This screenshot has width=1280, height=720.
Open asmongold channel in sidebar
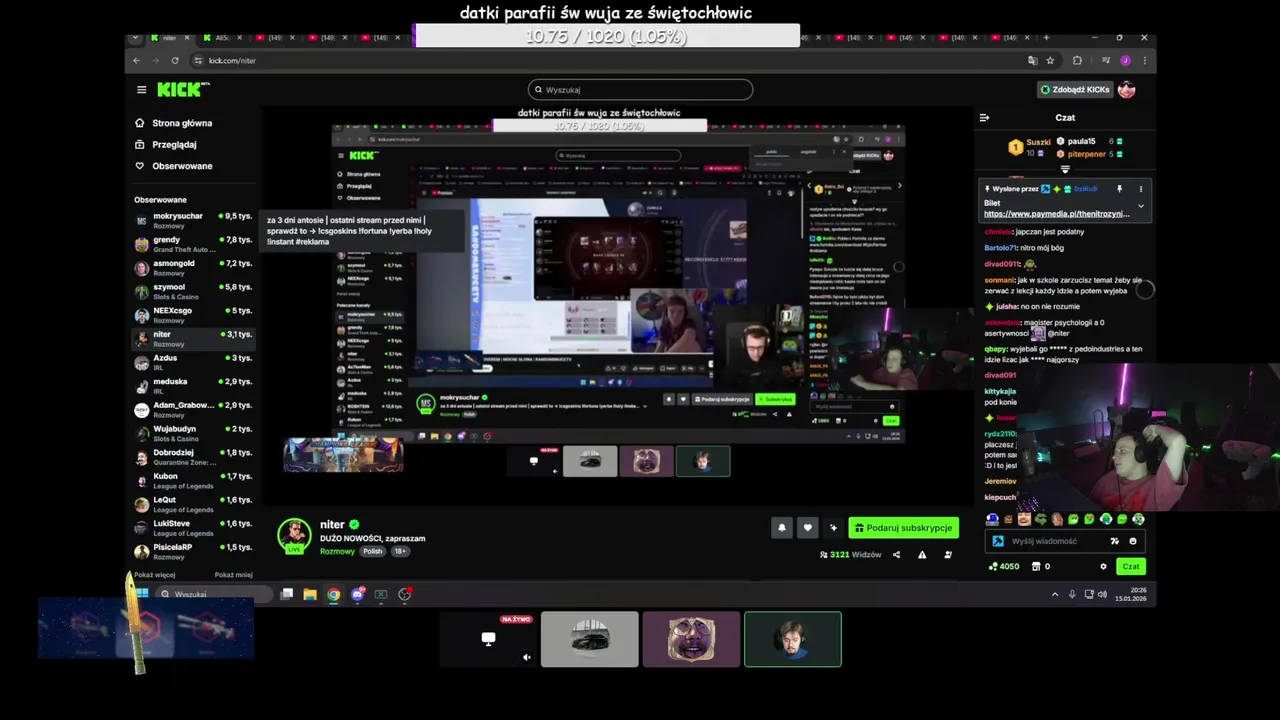[193, 267]
